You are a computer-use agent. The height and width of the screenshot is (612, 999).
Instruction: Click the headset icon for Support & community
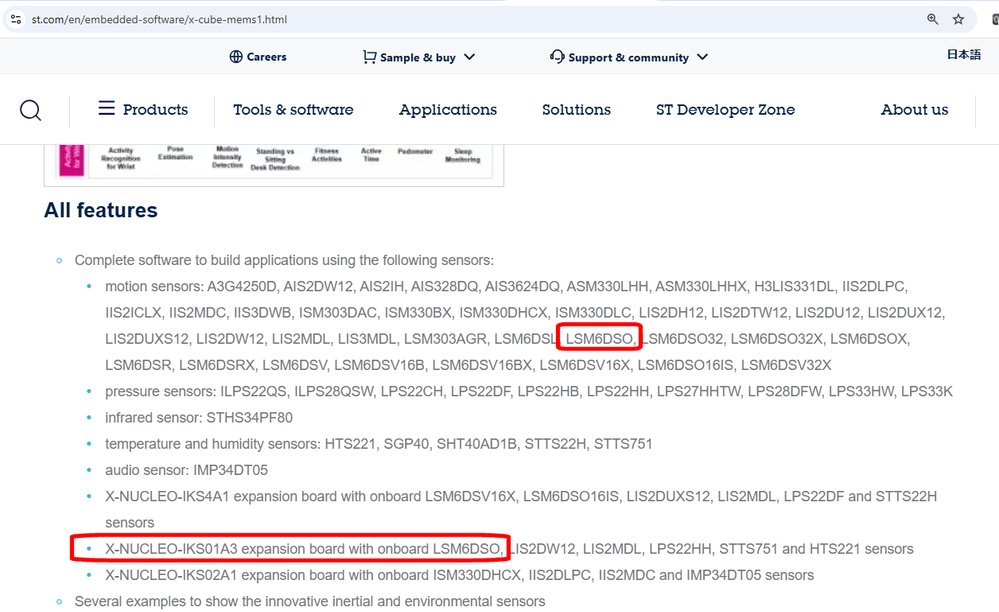tap(557, 57)
